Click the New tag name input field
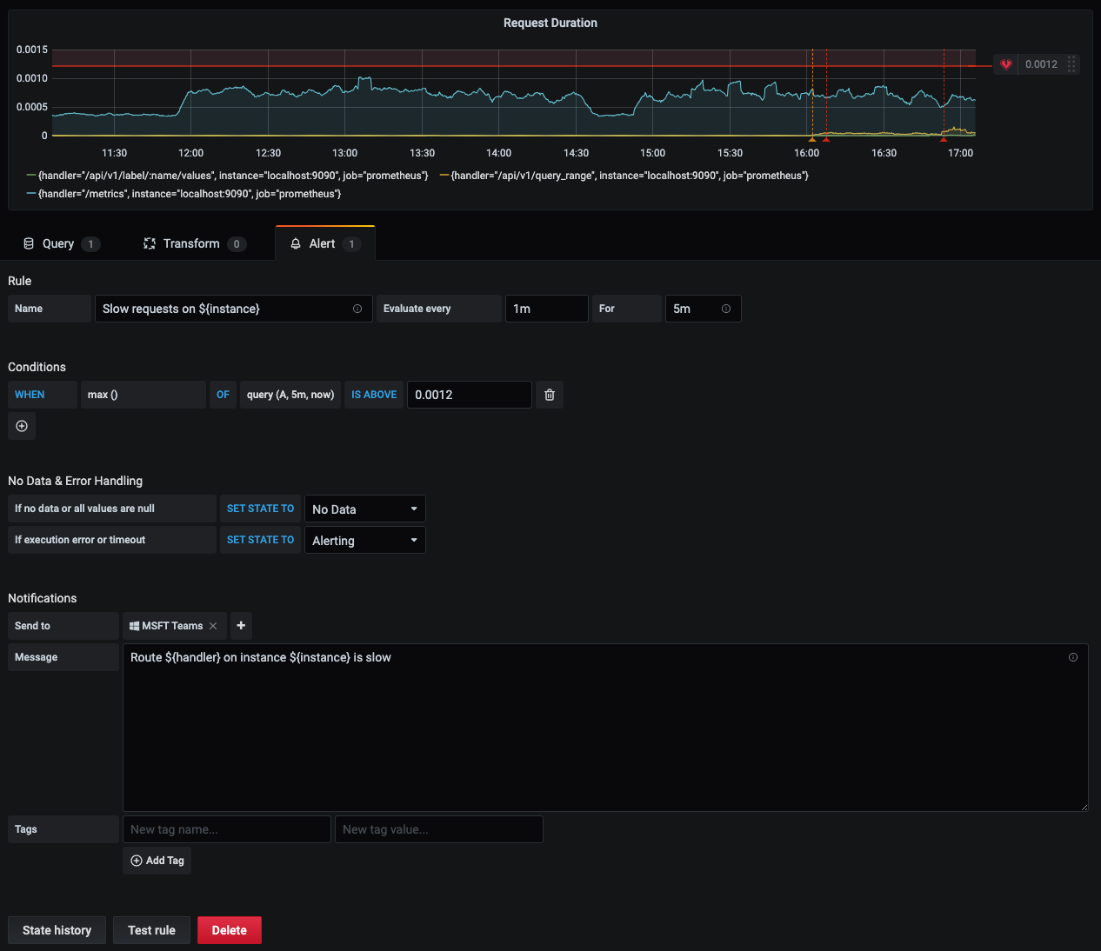This screenshot has width=1101, height=951. click(226, 828)
